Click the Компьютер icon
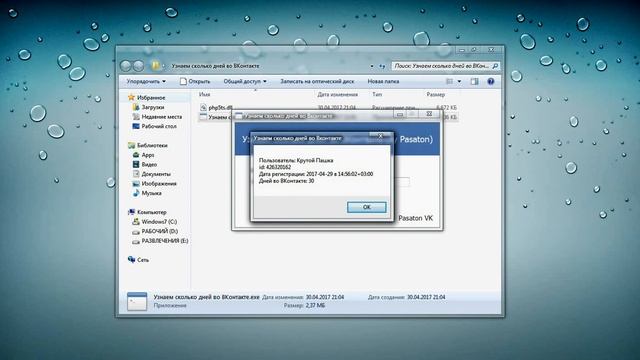This screenshot has height=360, width=640. [x=131, y=212]
